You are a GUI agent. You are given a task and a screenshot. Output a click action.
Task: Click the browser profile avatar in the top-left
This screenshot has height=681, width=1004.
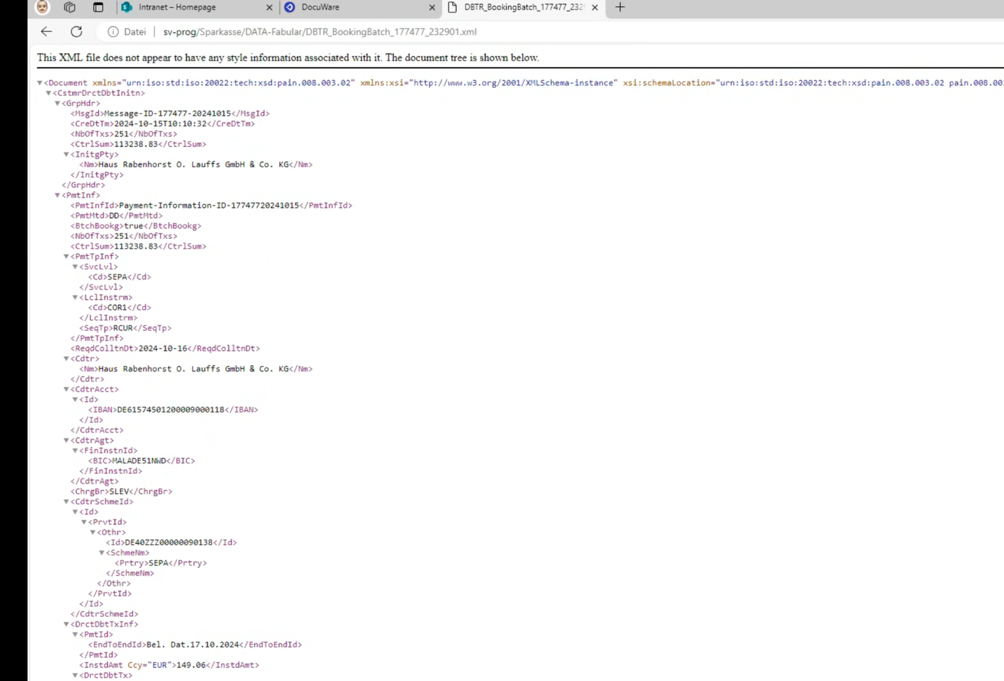tap(42, 7)
